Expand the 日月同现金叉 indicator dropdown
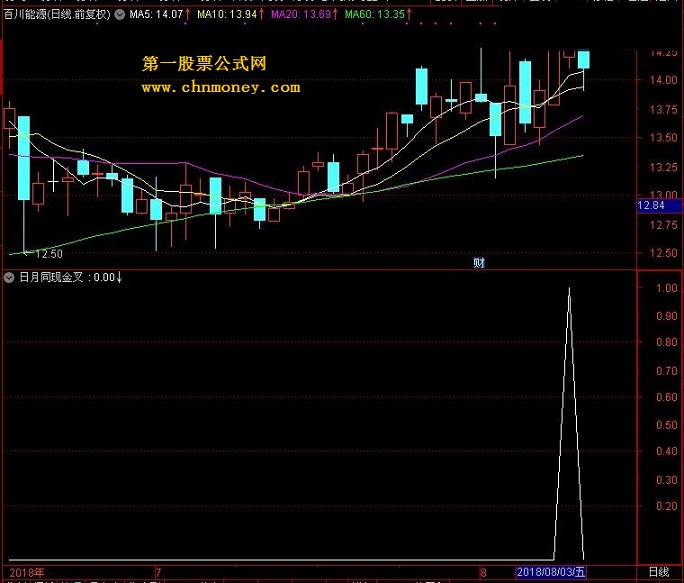This screenshot has height=583, width=684. tap(9, 278)
